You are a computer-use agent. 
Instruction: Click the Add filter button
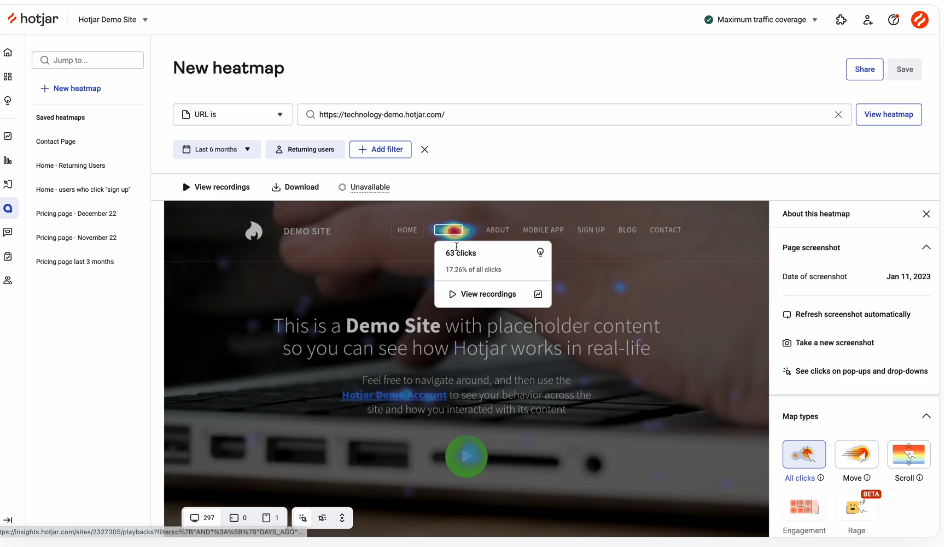coord(380,149)
